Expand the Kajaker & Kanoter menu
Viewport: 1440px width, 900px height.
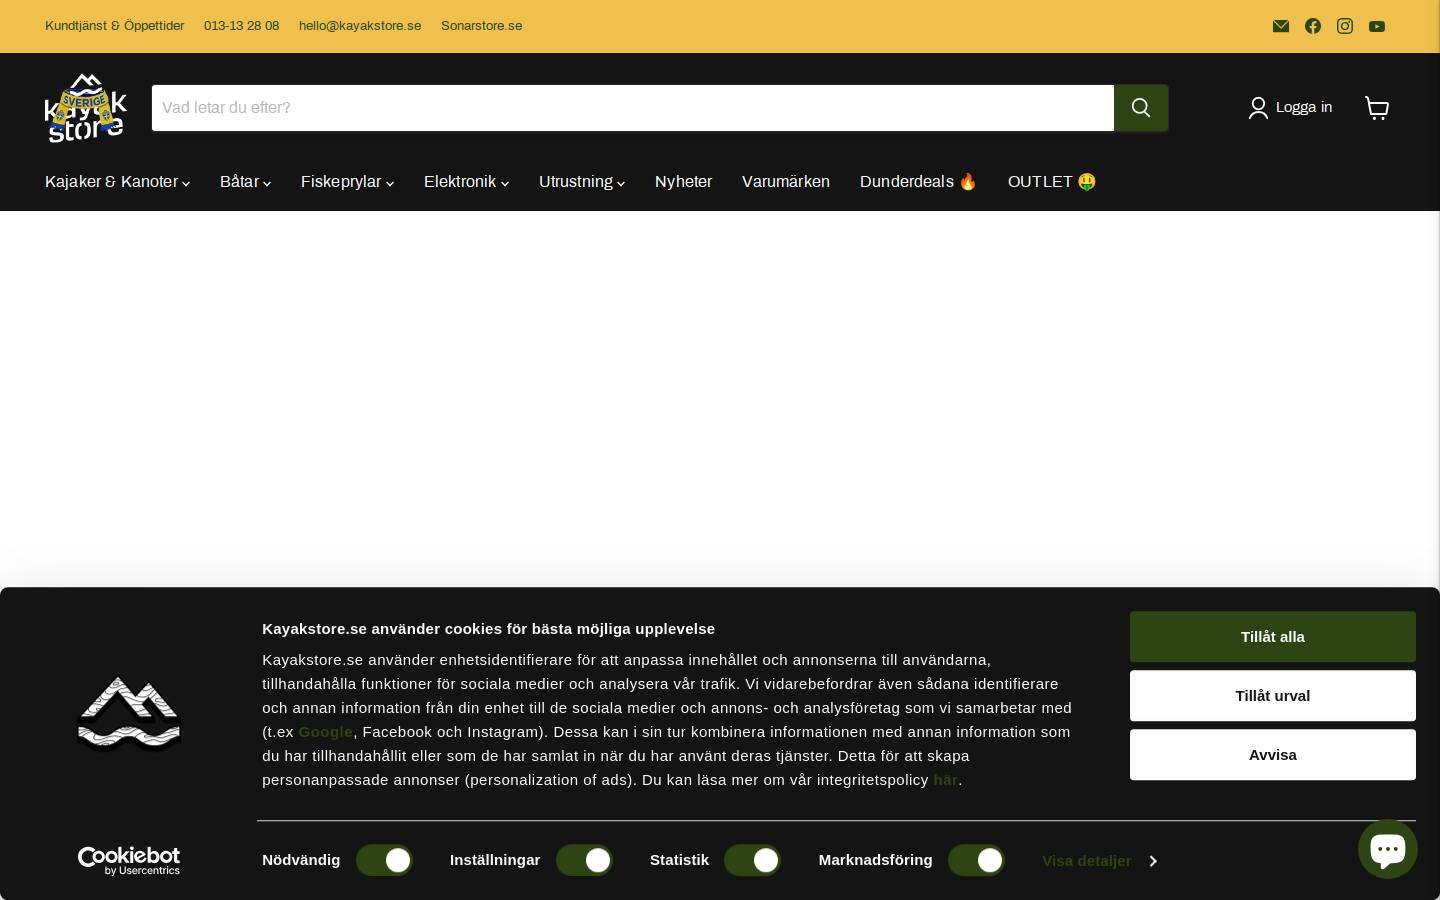click(117, 182)
